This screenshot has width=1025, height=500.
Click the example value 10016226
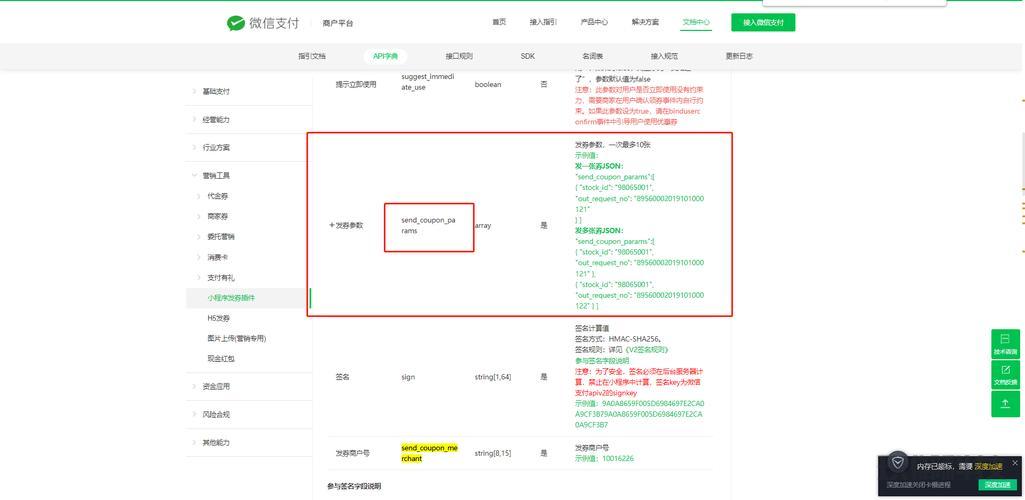616,459
